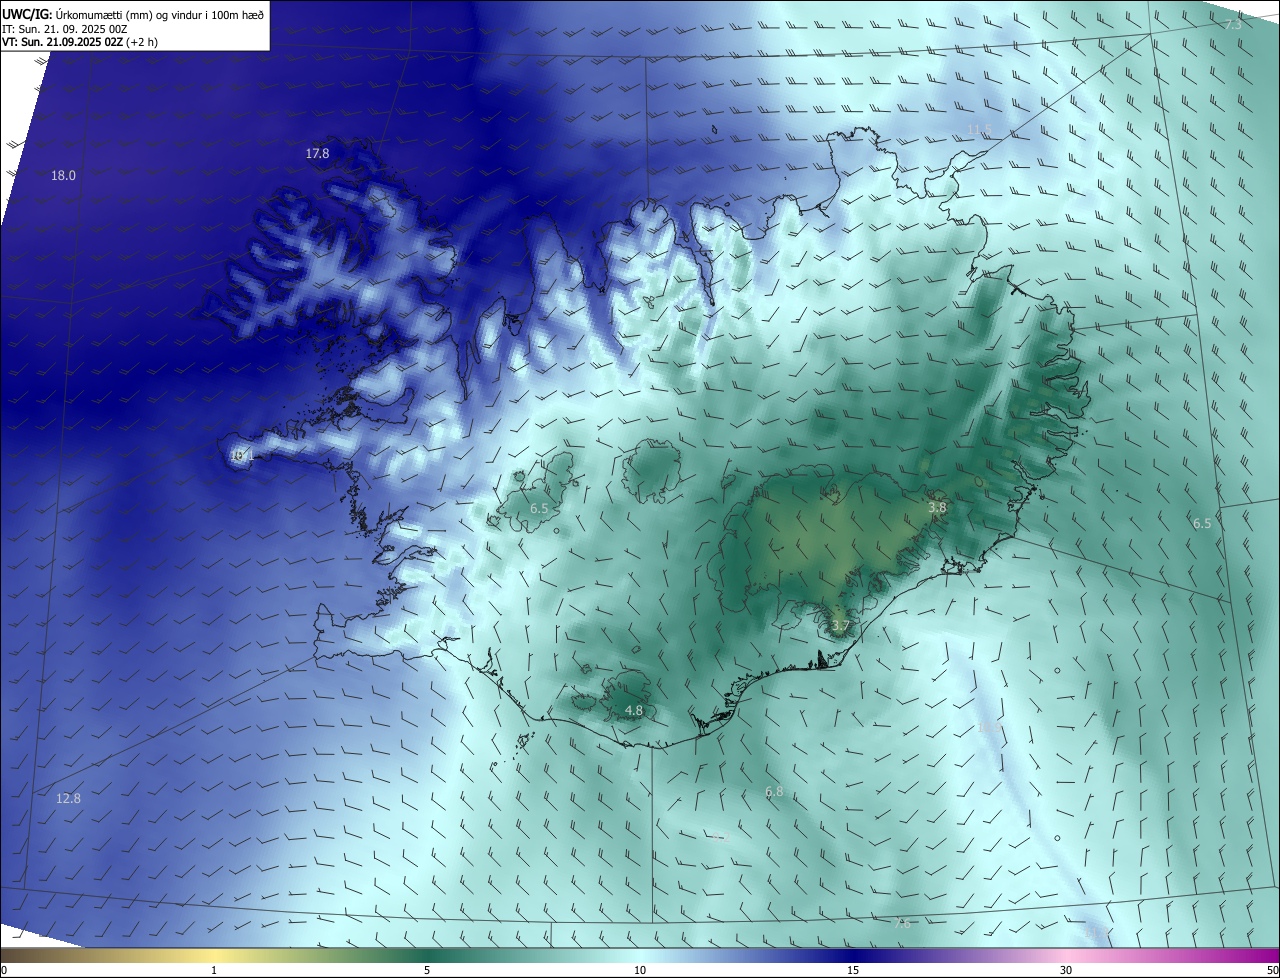Image resolution: width=1280 pixels, height=978 pixels.
Task: Click the 6.8 value off the south coast
Action: [x=774, y=792]
